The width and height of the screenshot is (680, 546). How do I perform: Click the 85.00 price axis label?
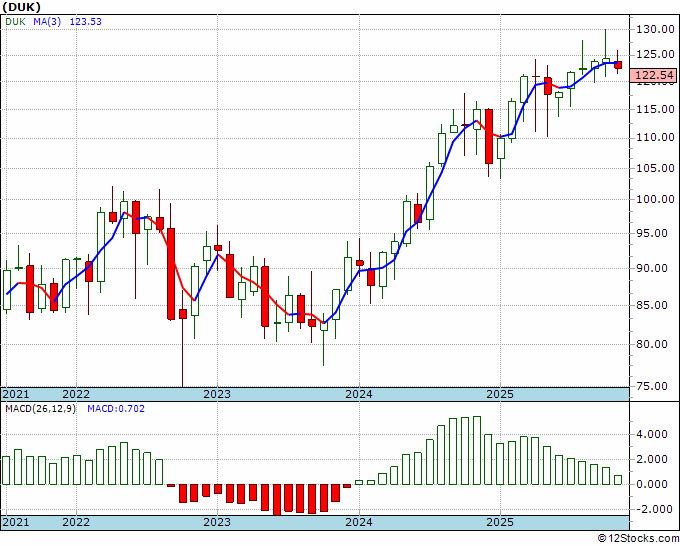pyautogui.click(x=652, y=305)
